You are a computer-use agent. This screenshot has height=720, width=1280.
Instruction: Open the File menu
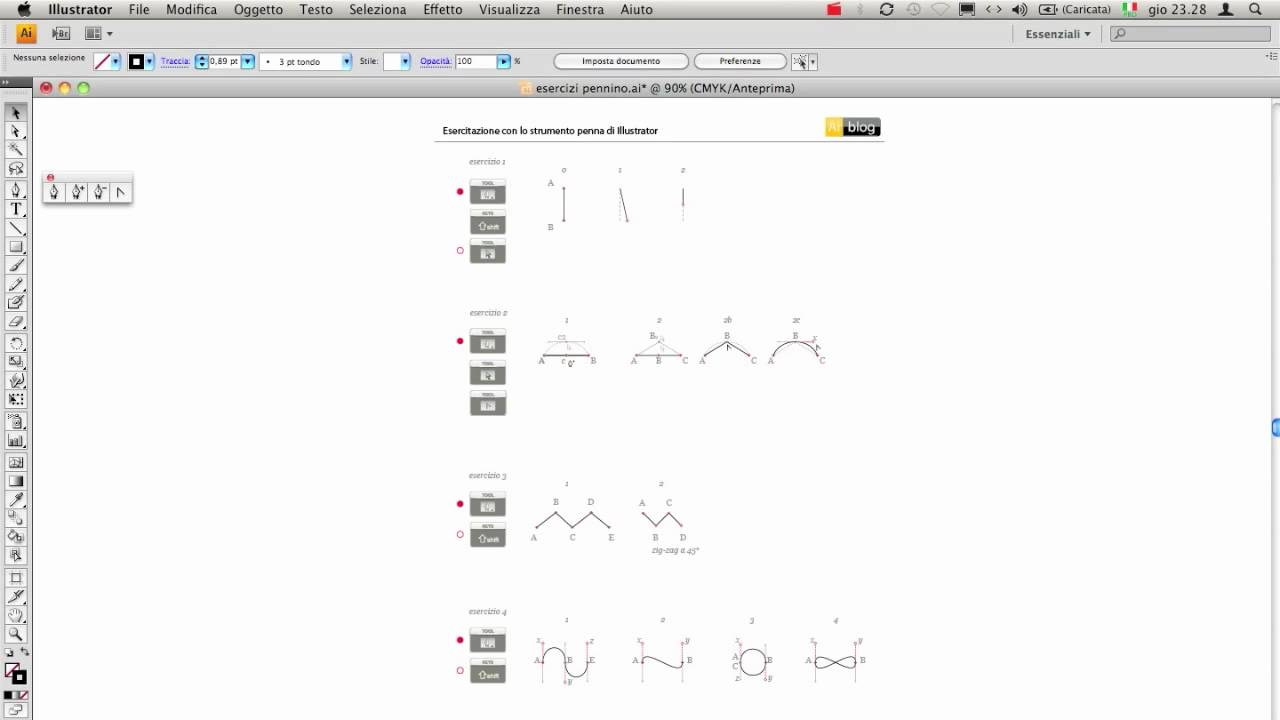click(139, 9)
